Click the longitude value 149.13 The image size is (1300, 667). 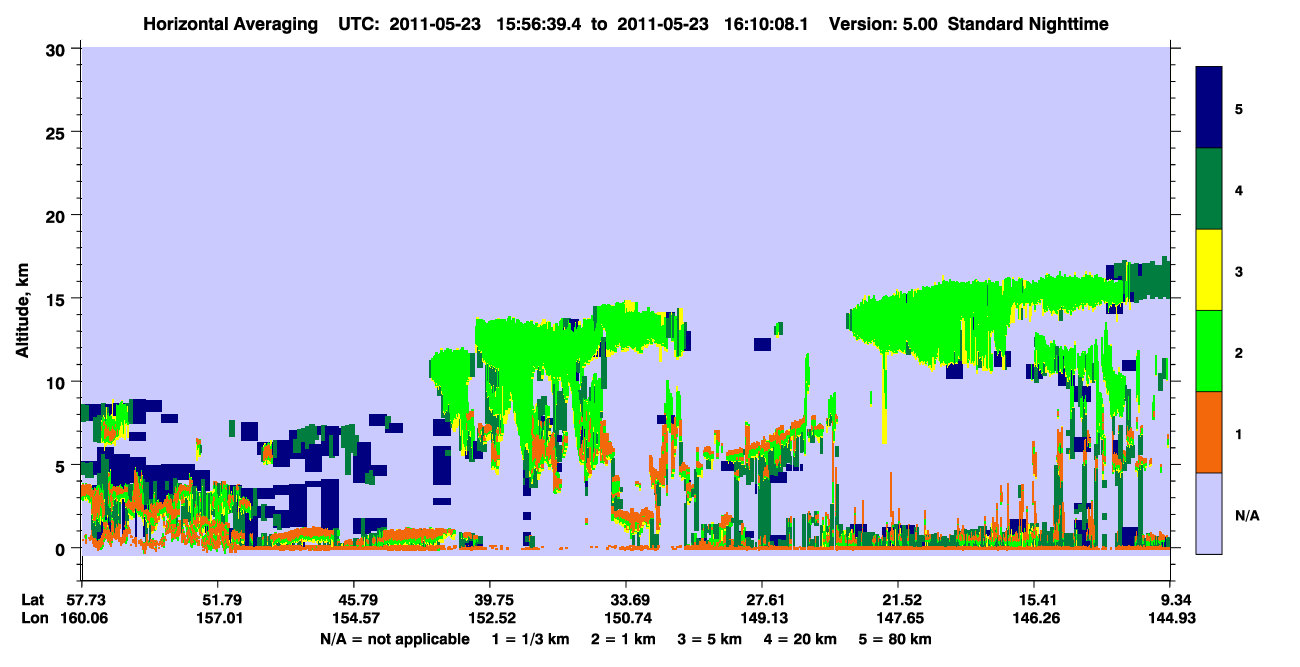tap(763, 619)
